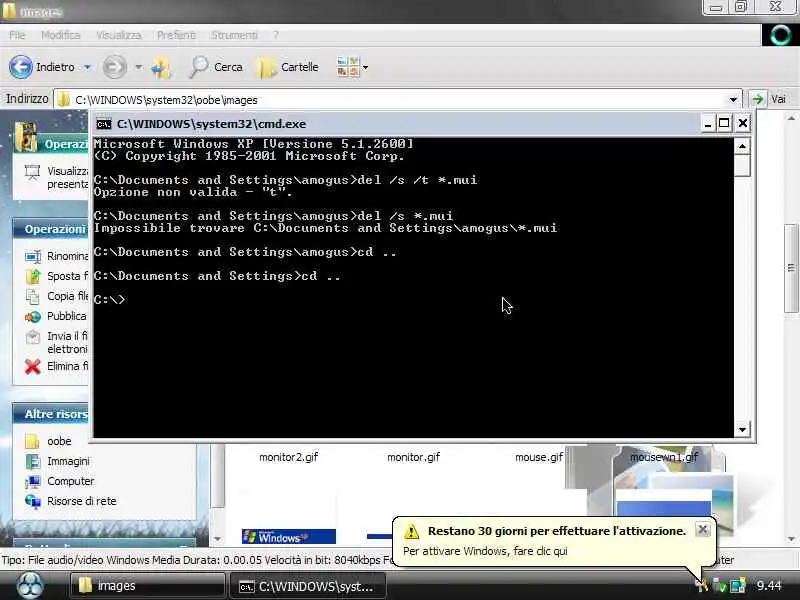Click Elimina file red X icon
Viewport: 800px width, 600px height.
tap(33, 366)
